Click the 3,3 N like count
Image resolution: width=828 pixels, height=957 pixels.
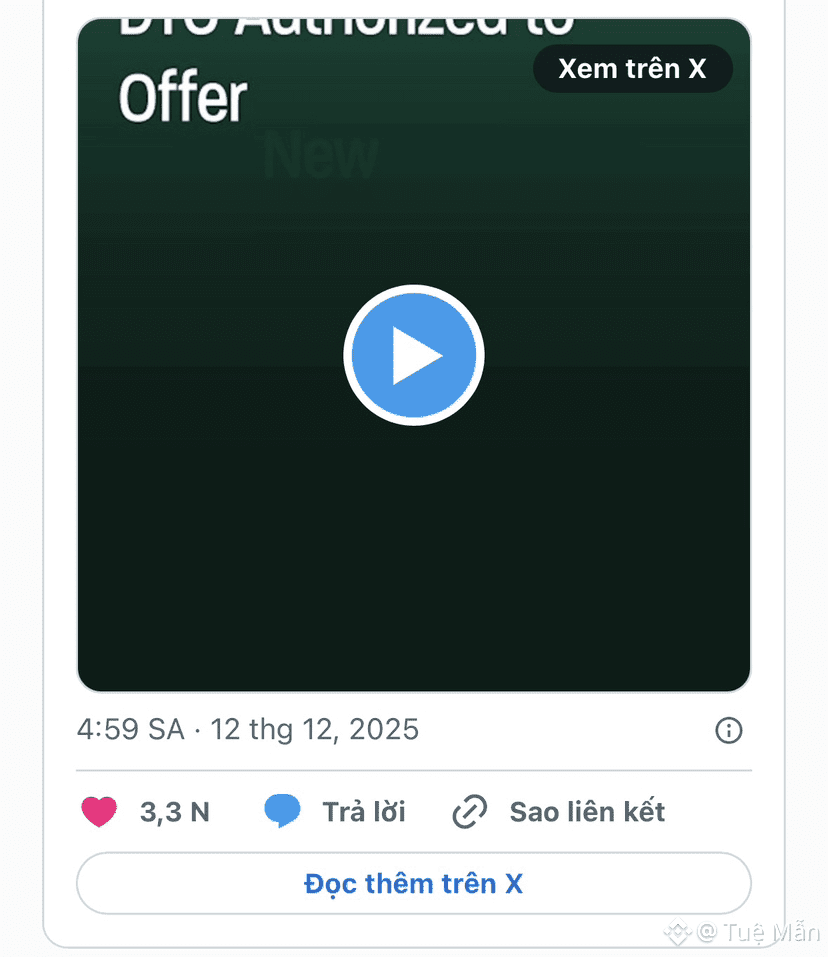[x=175, y=812]
